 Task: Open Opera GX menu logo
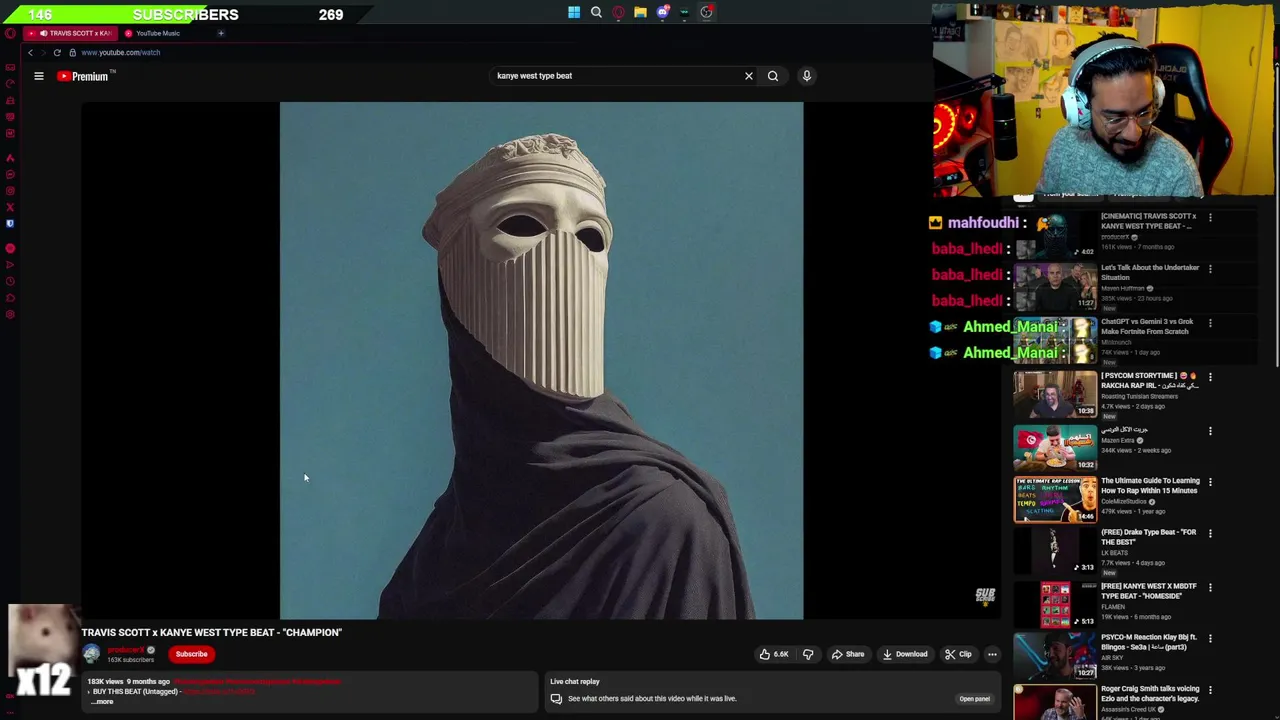(10, 33)
